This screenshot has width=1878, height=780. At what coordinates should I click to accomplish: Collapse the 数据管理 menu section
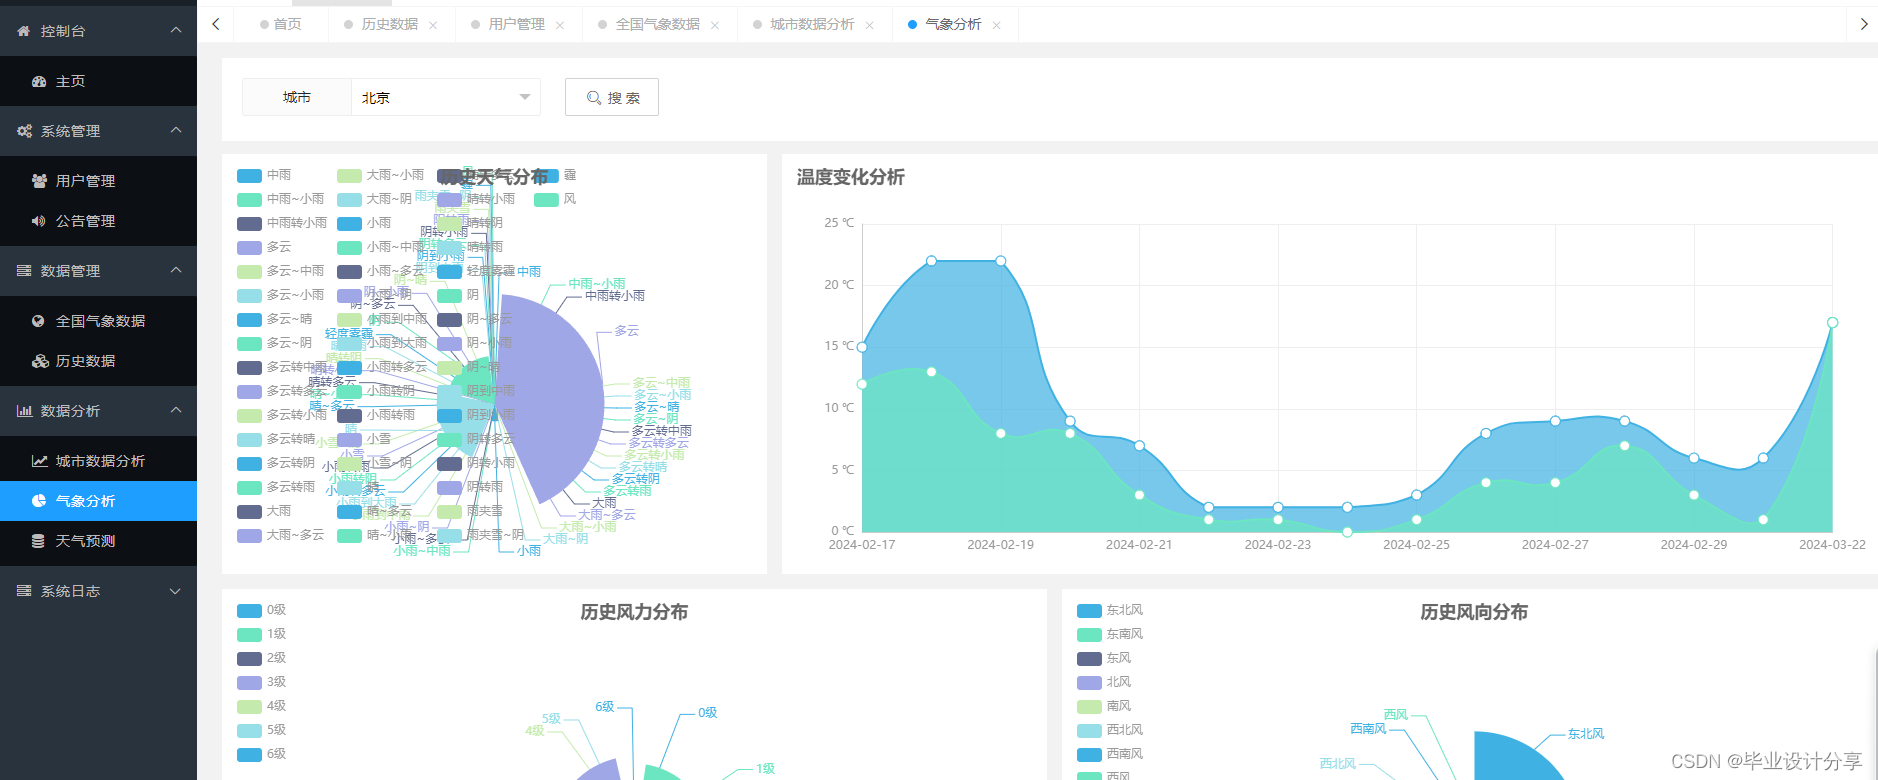176,271
